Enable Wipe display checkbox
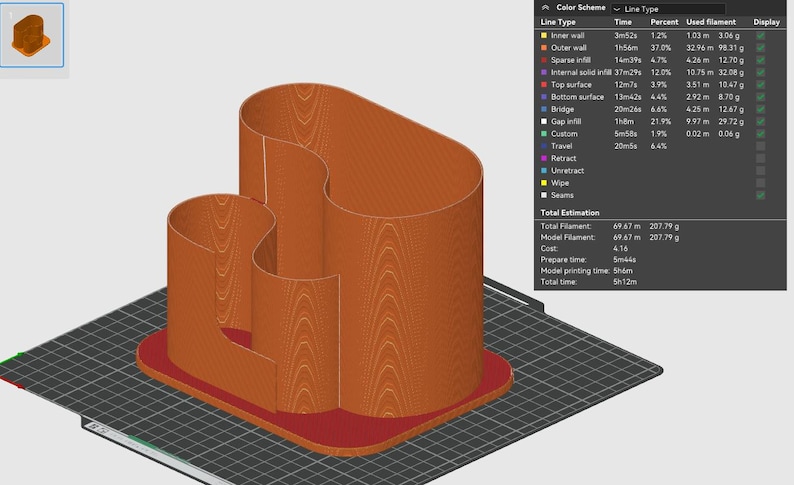The image size is (794, 485). click(760, 183)
